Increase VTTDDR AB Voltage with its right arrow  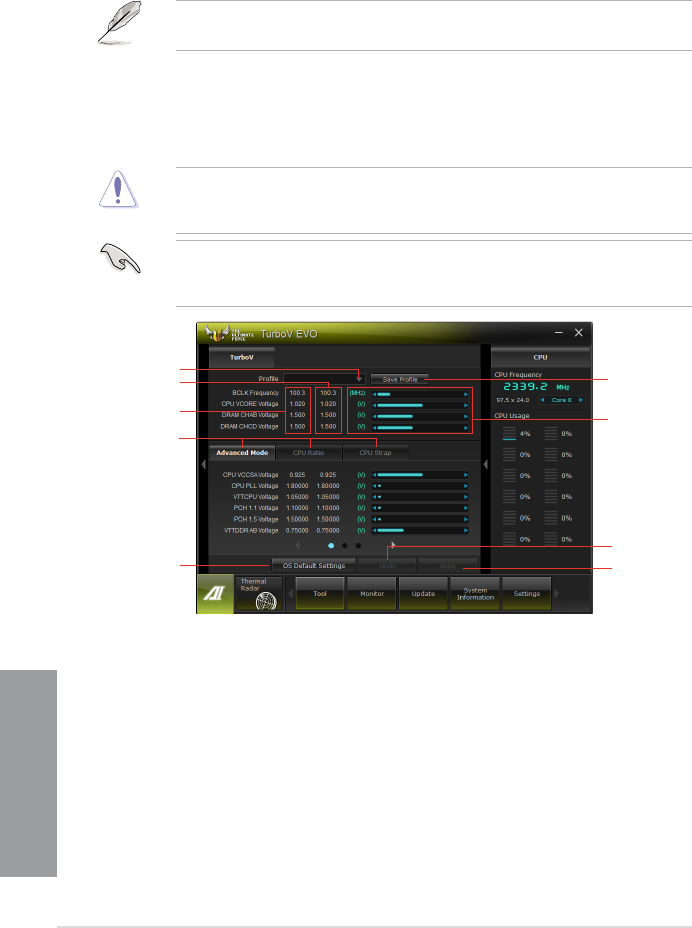click(x=466, y=530)
